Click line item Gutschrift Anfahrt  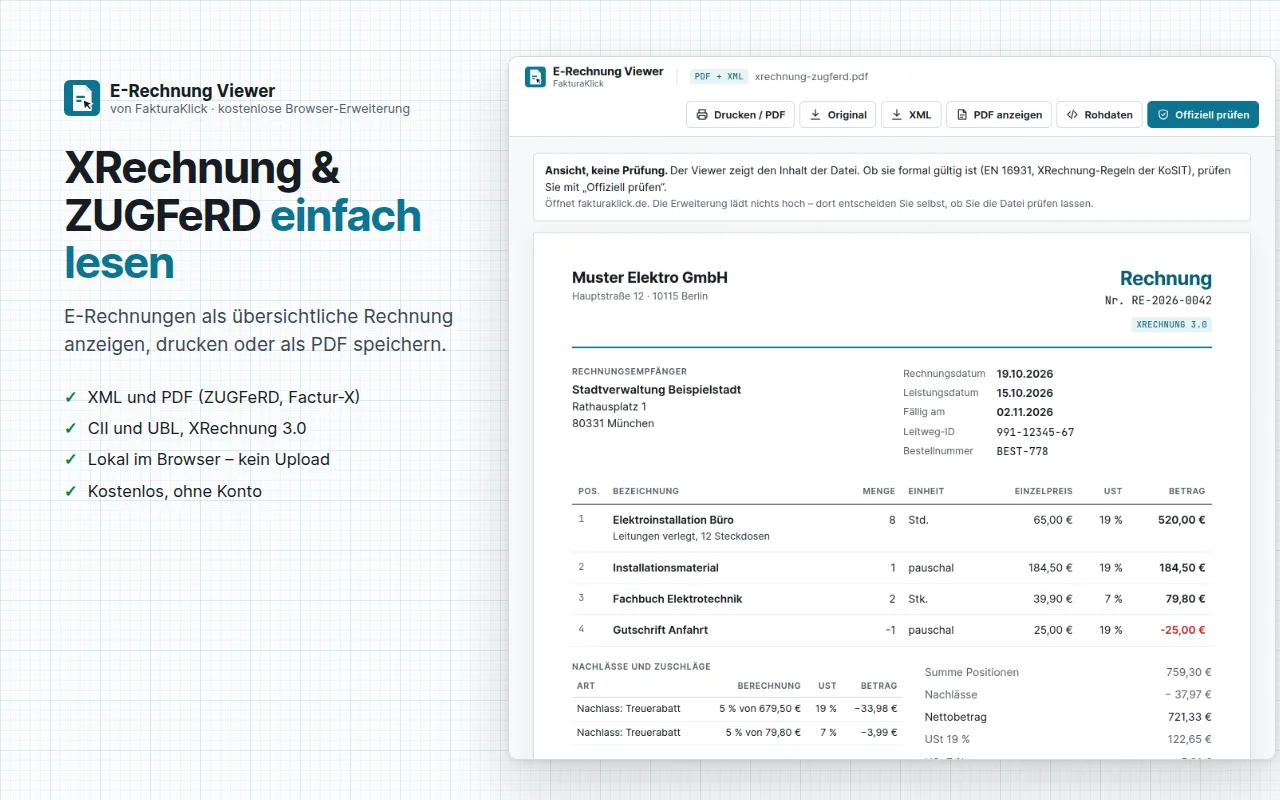tap(660, 630)
